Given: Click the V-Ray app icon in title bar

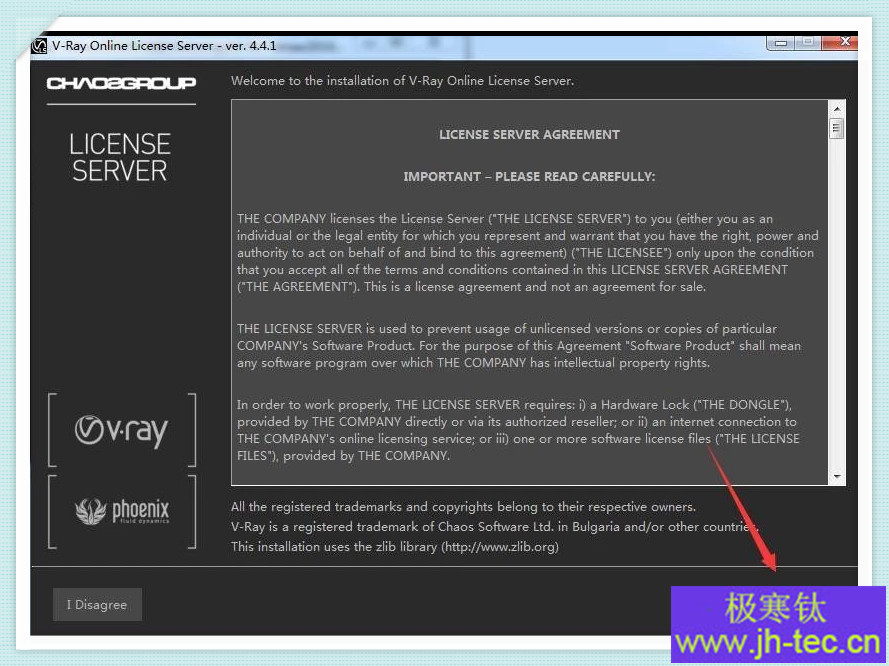Looking at the screenshot, I should pos(39,46).
